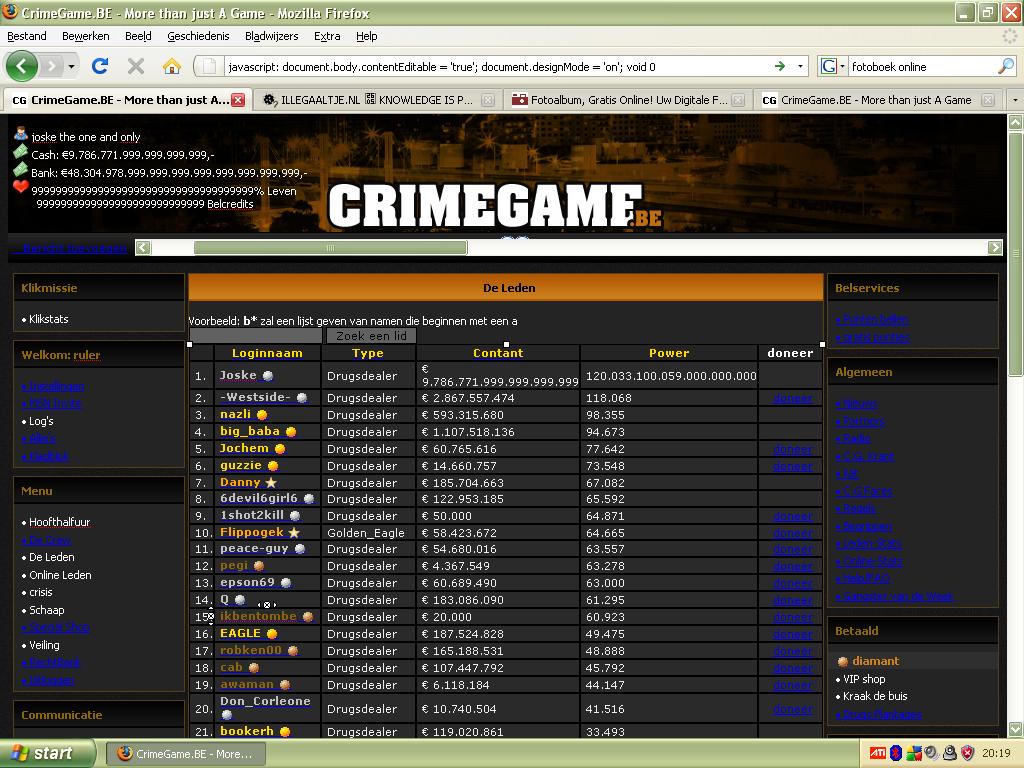Image resolution: width=1024 pixels, height=768 pixels.
Task: Open the Bestand menu
Action: pos(27,36)
